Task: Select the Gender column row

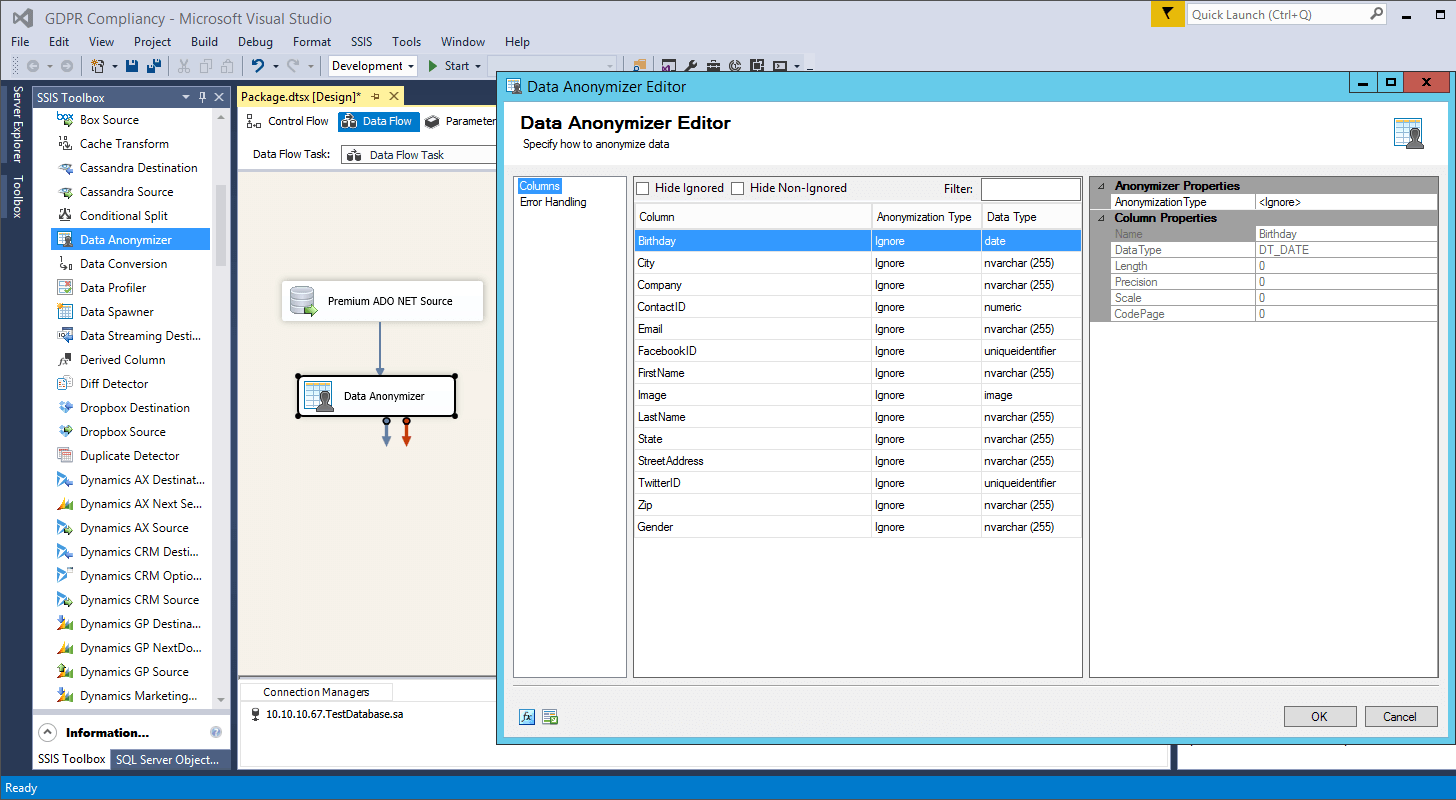Action: click(x=858, y=527)
